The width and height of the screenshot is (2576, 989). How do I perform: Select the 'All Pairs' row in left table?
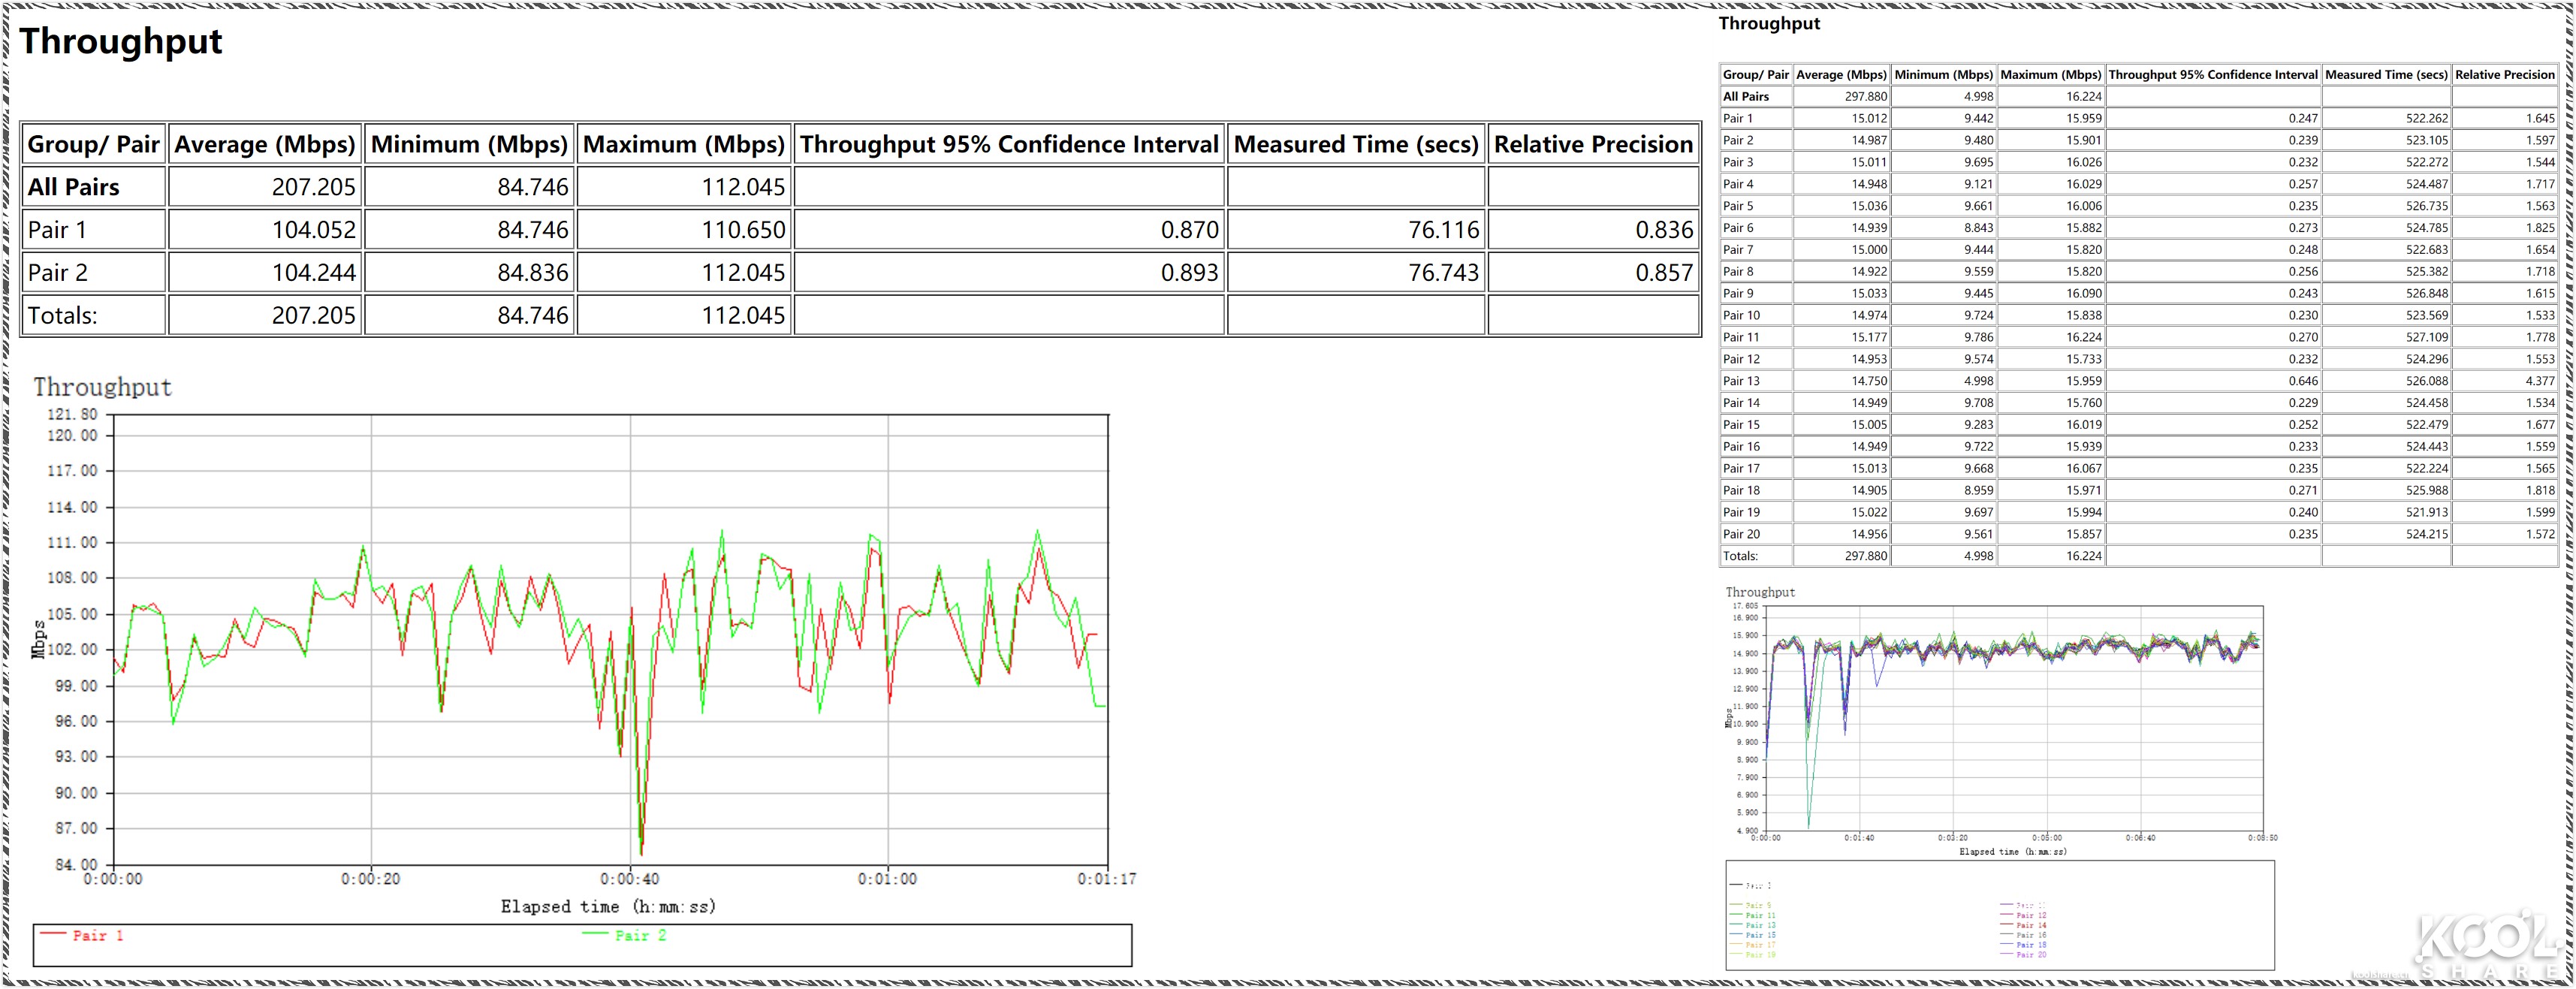coord(73,187)
